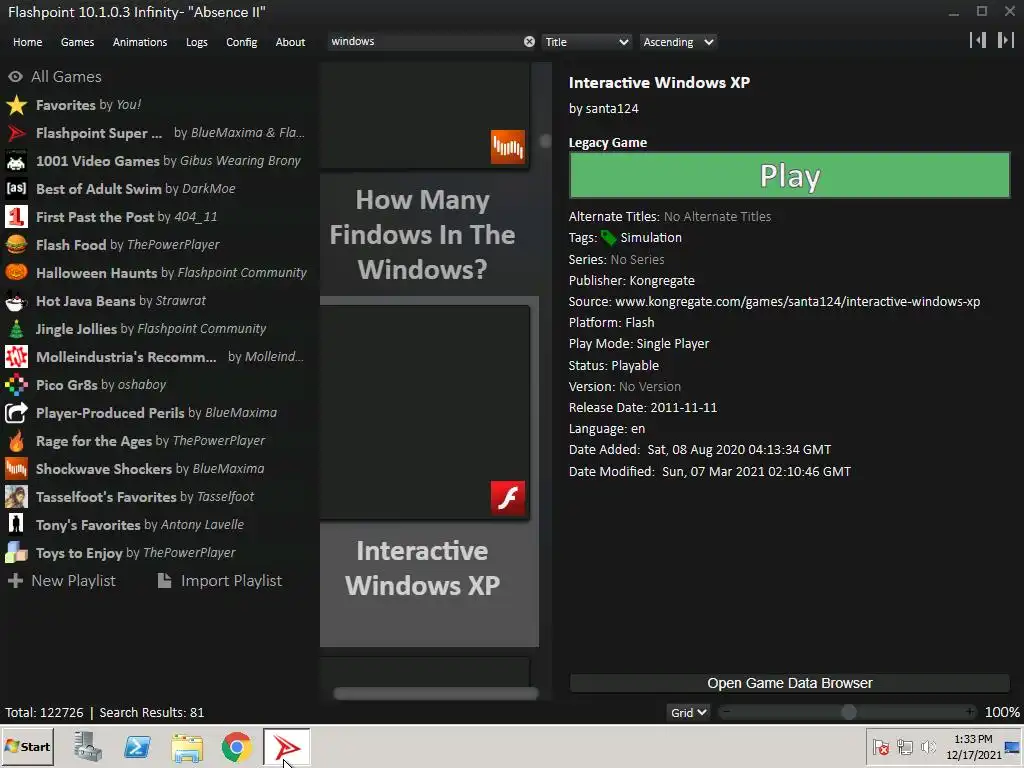Open the Ascending sort order dropdown
Image resolution: width=1024 pixels, height=768 pixels.
[678, 42]
